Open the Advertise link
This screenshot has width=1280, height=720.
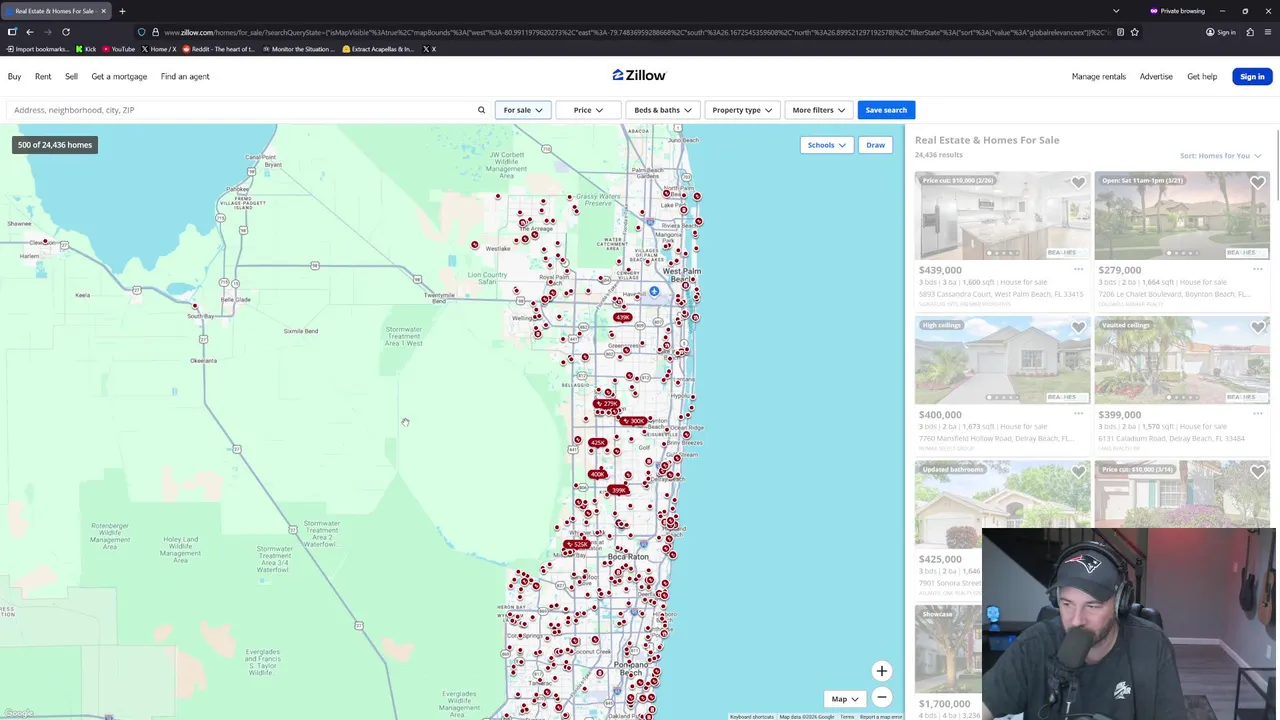click(1156, 76)
